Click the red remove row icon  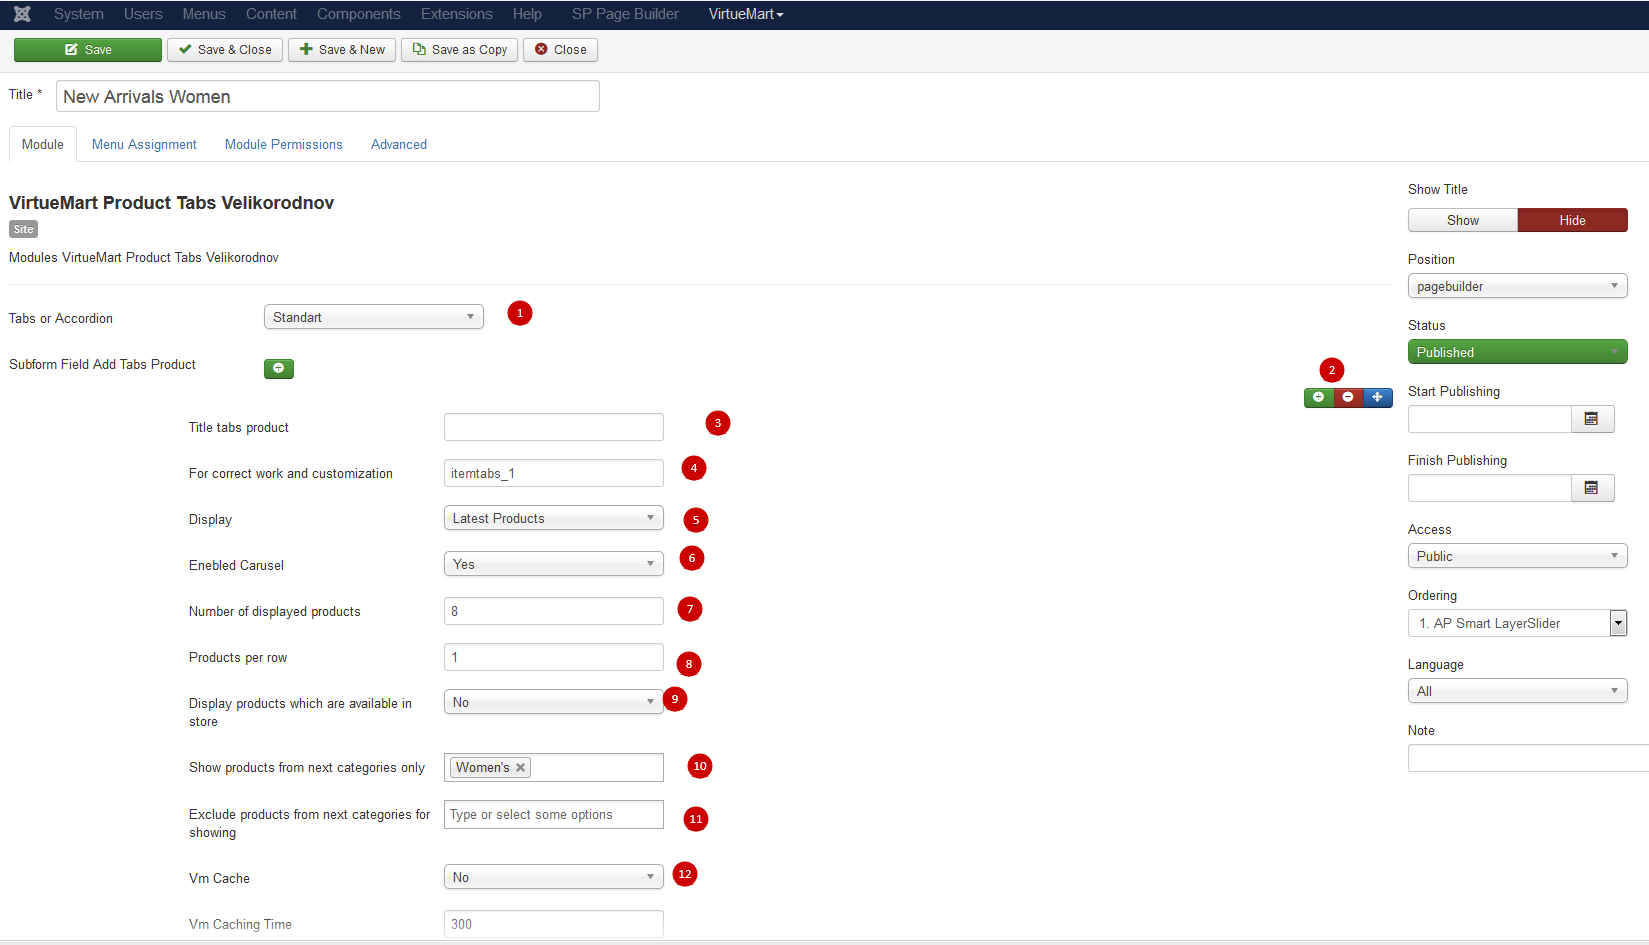1348,398
